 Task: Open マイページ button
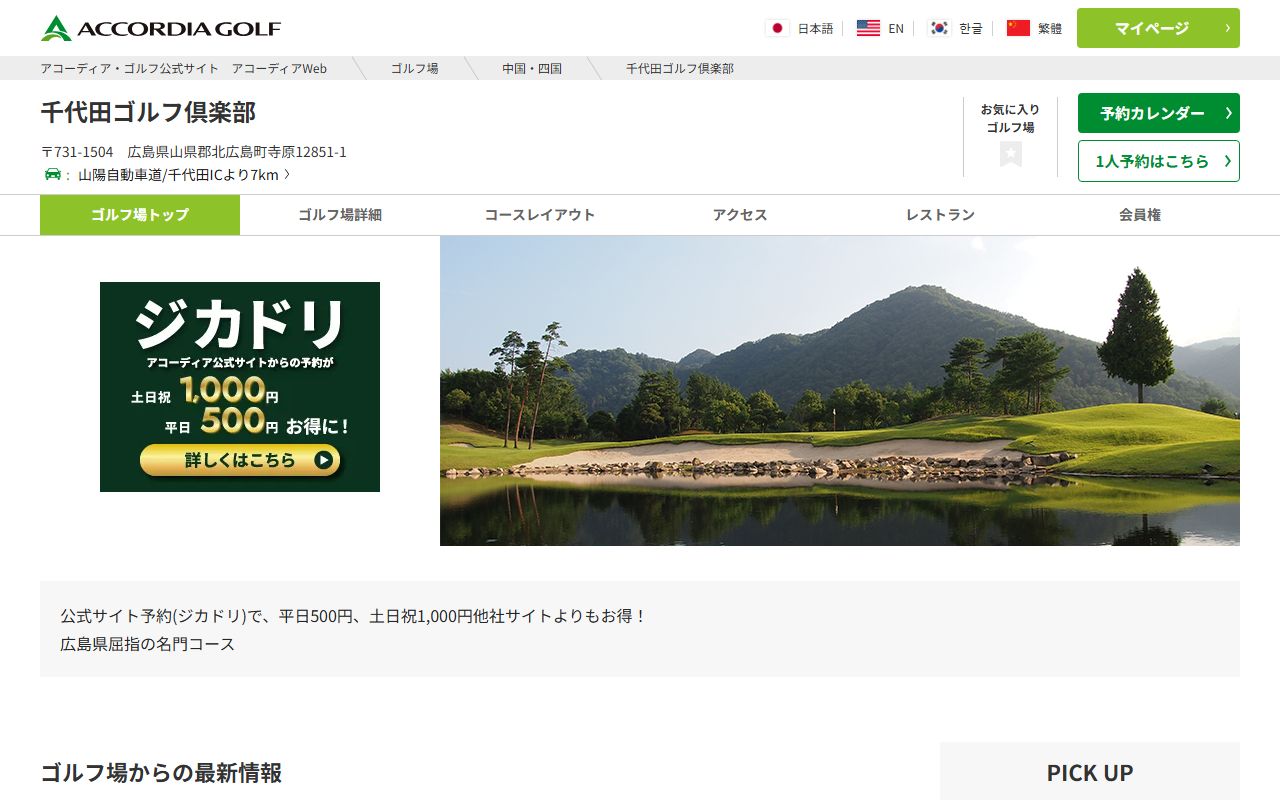point(1158,28)
